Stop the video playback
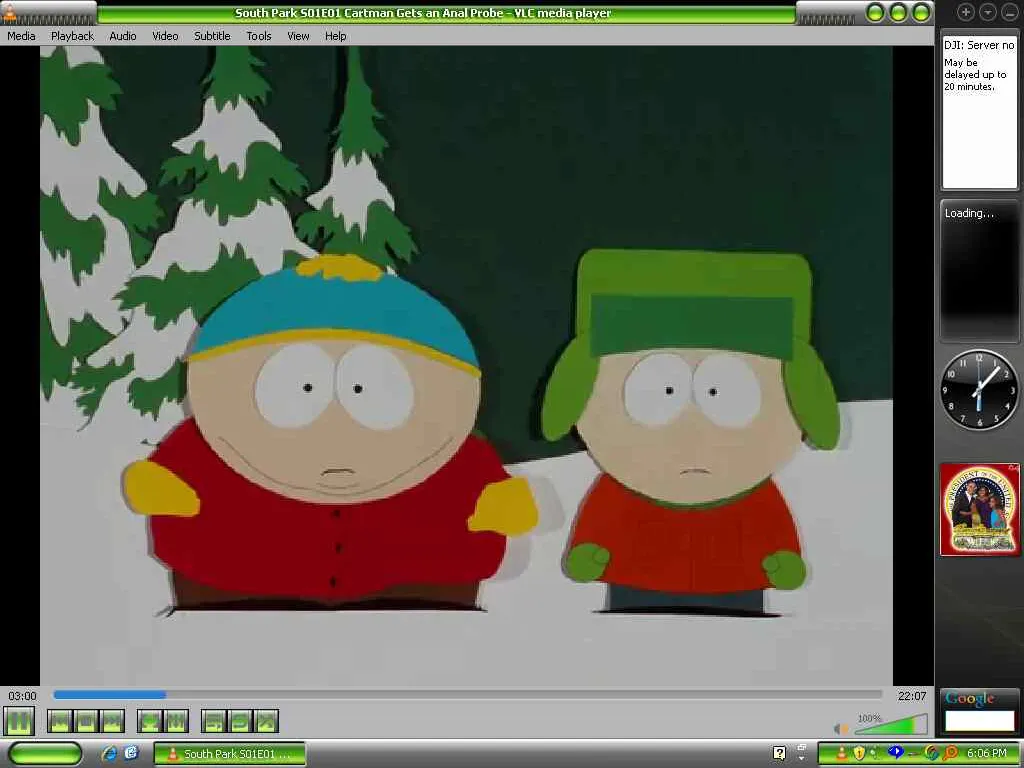The height and width of the screenshot is (768, 1024). pos(86,722)
